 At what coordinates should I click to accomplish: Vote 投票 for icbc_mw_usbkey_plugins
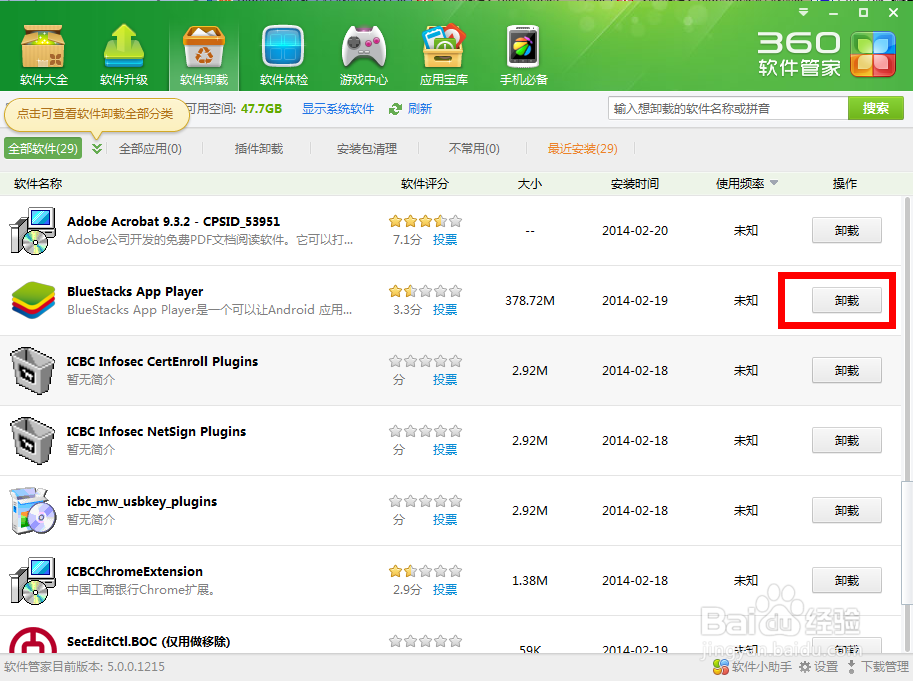coord(445,520)
